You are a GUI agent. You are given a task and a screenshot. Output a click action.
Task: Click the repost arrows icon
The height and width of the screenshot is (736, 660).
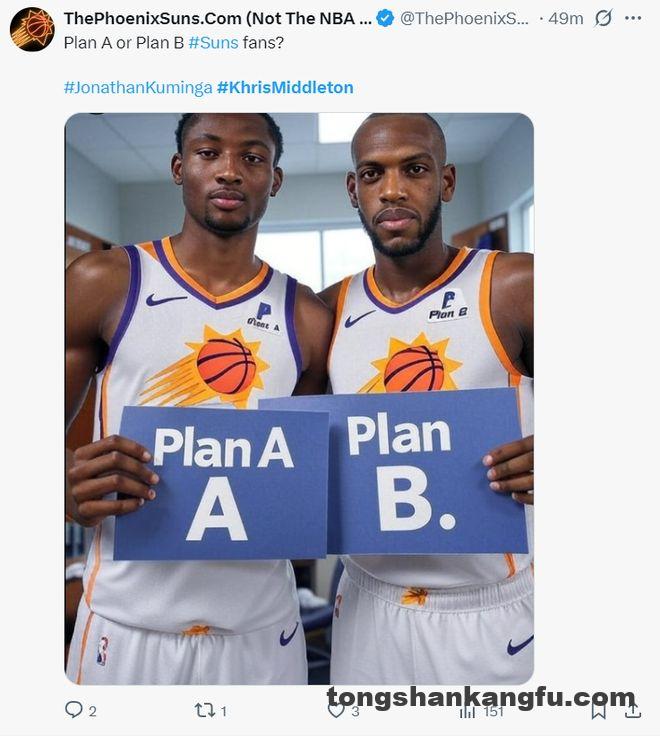coord(205,710)
